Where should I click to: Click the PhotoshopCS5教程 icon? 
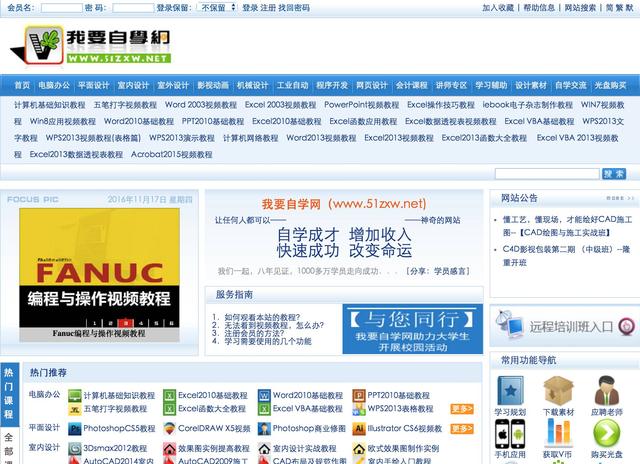[74, 429]
